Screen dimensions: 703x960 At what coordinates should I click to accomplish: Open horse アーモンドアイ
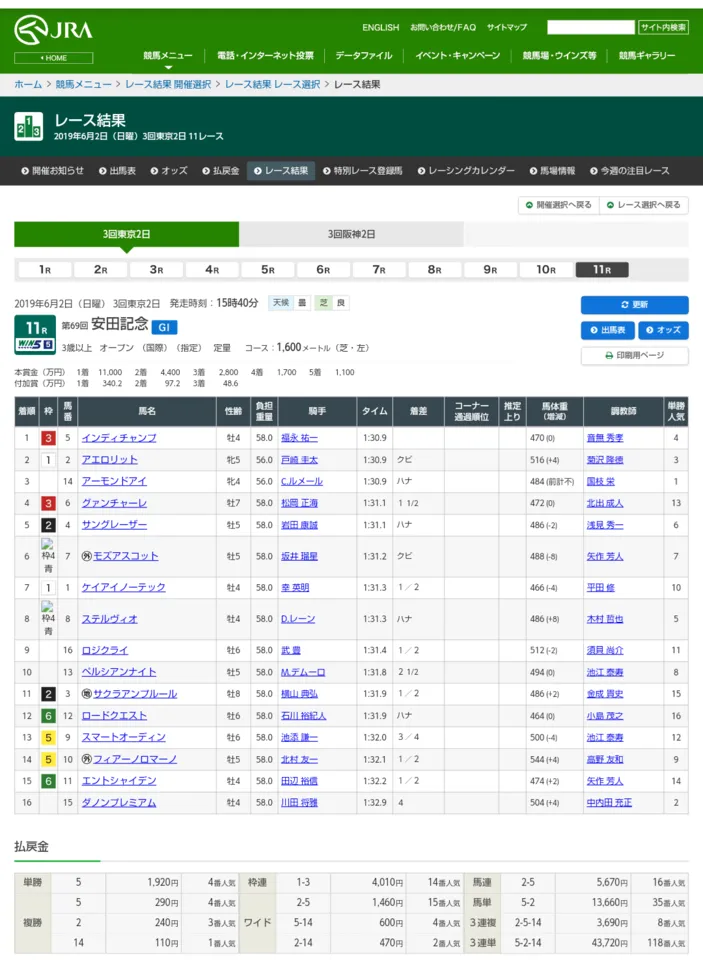pos(114,482)
